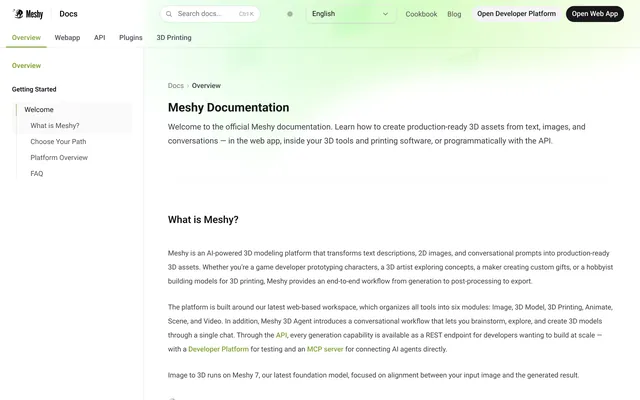Click the search magnifier icon
Viewport: 640px width, 400px height.
click(169, 14)
